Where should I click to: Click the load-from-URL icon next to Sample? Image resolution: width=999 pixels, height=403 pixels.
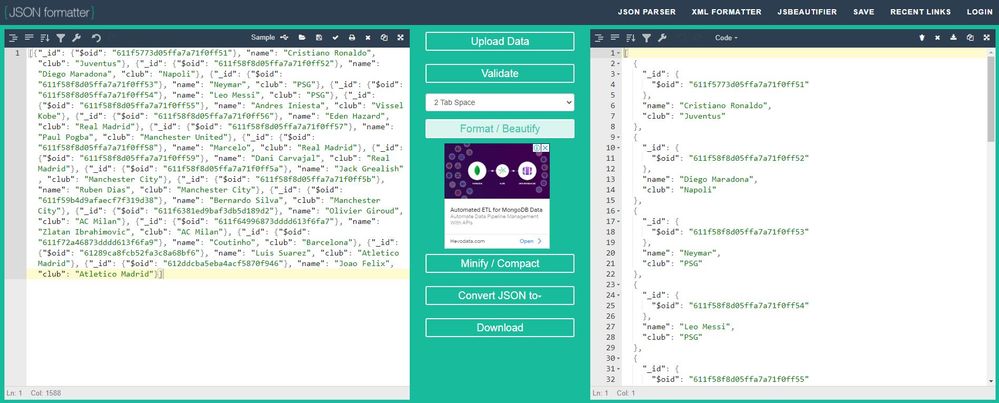[x=285, y=38]
